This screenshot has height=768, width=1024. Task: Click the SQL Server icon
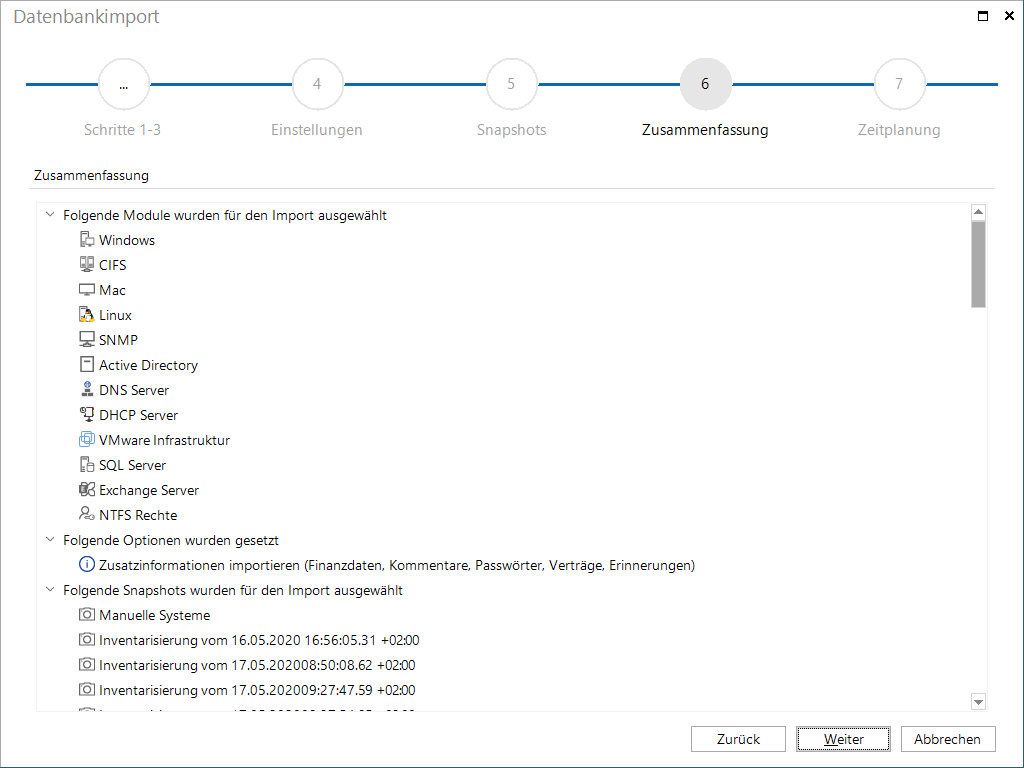point(87,464)
